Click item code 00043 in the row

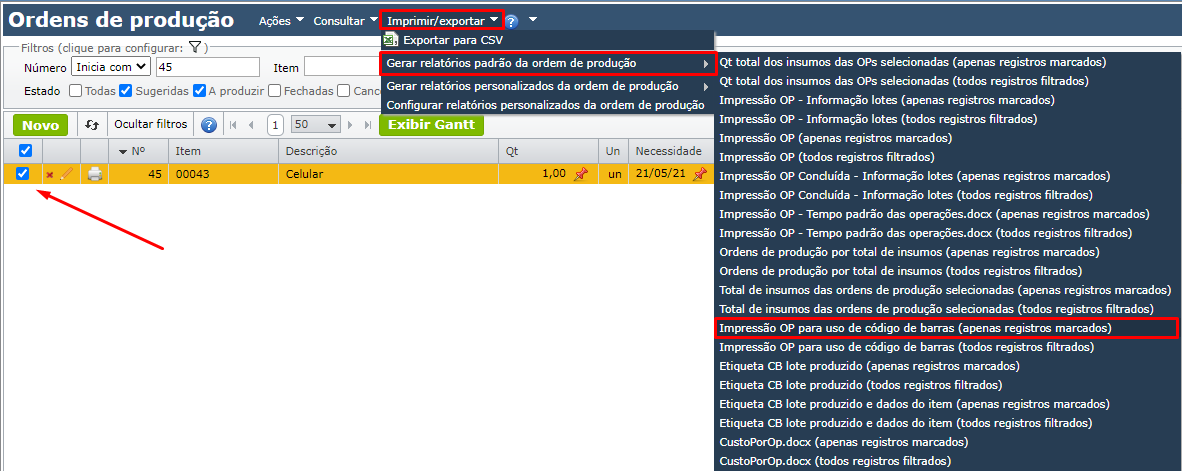[192, 174]
